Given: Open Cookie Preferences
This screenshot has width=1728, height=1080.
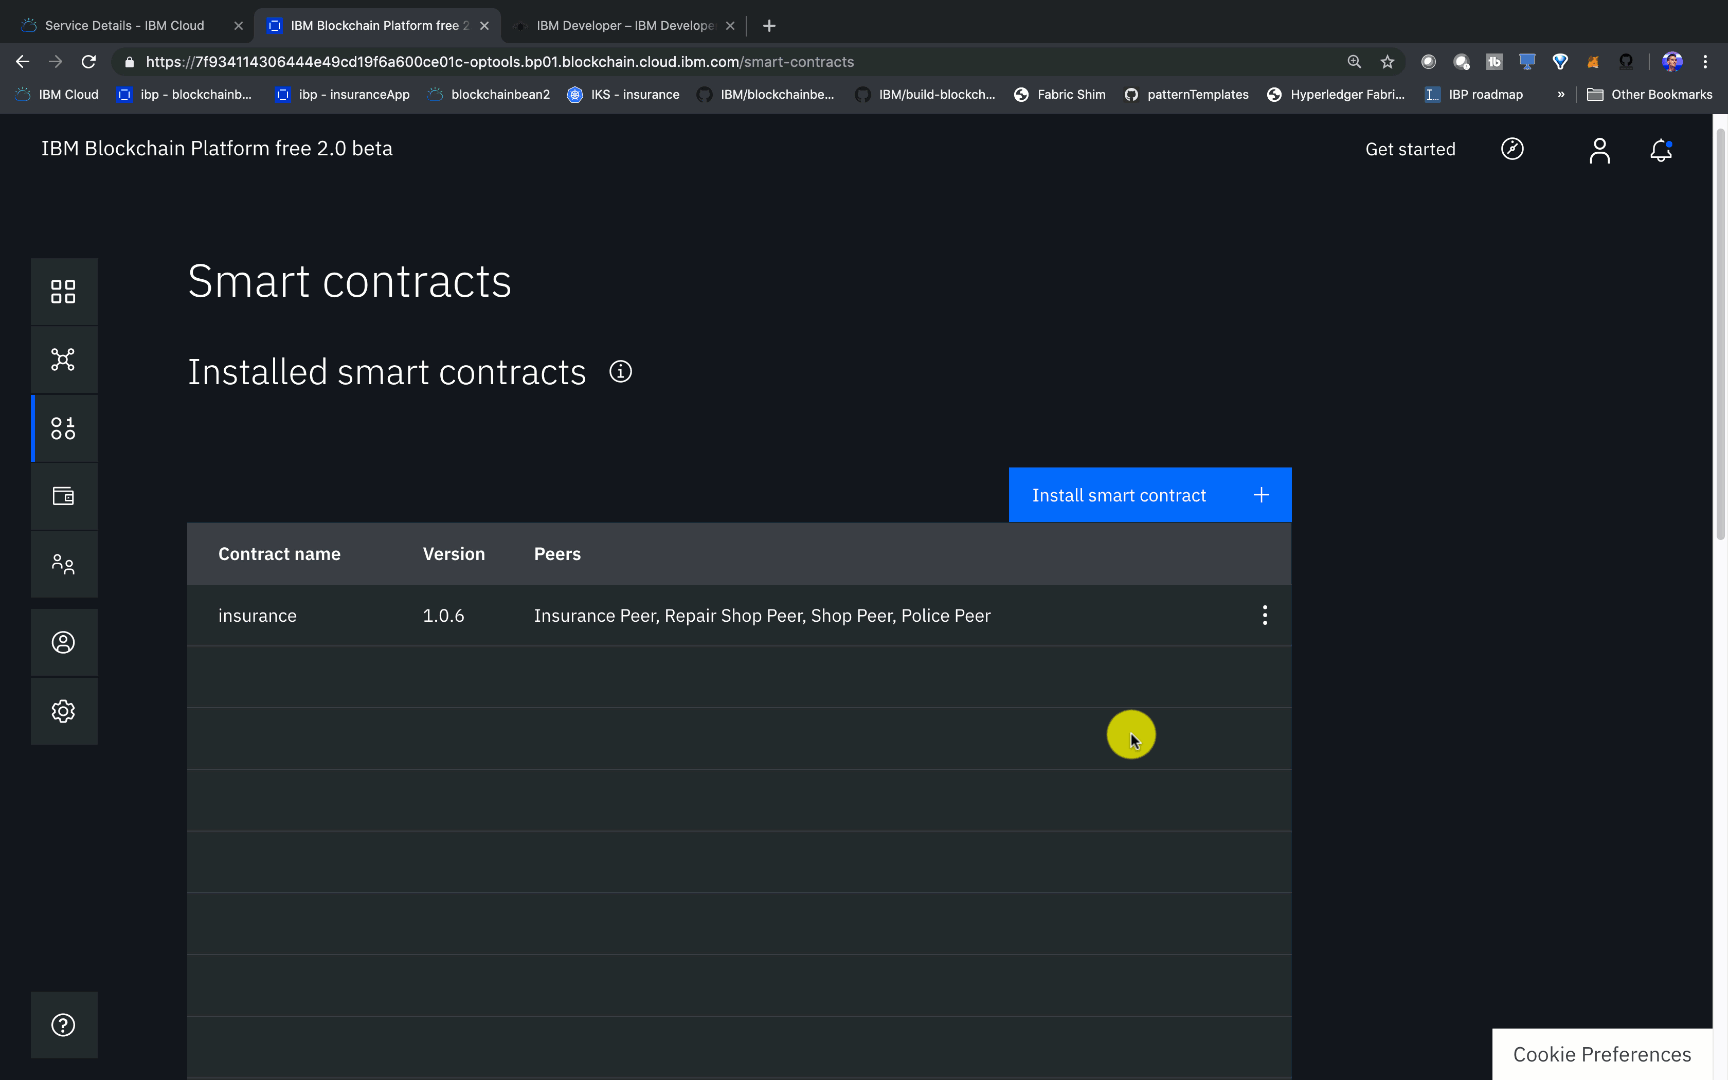Looking at the screenshot, I should (x=1602, y=1054).
